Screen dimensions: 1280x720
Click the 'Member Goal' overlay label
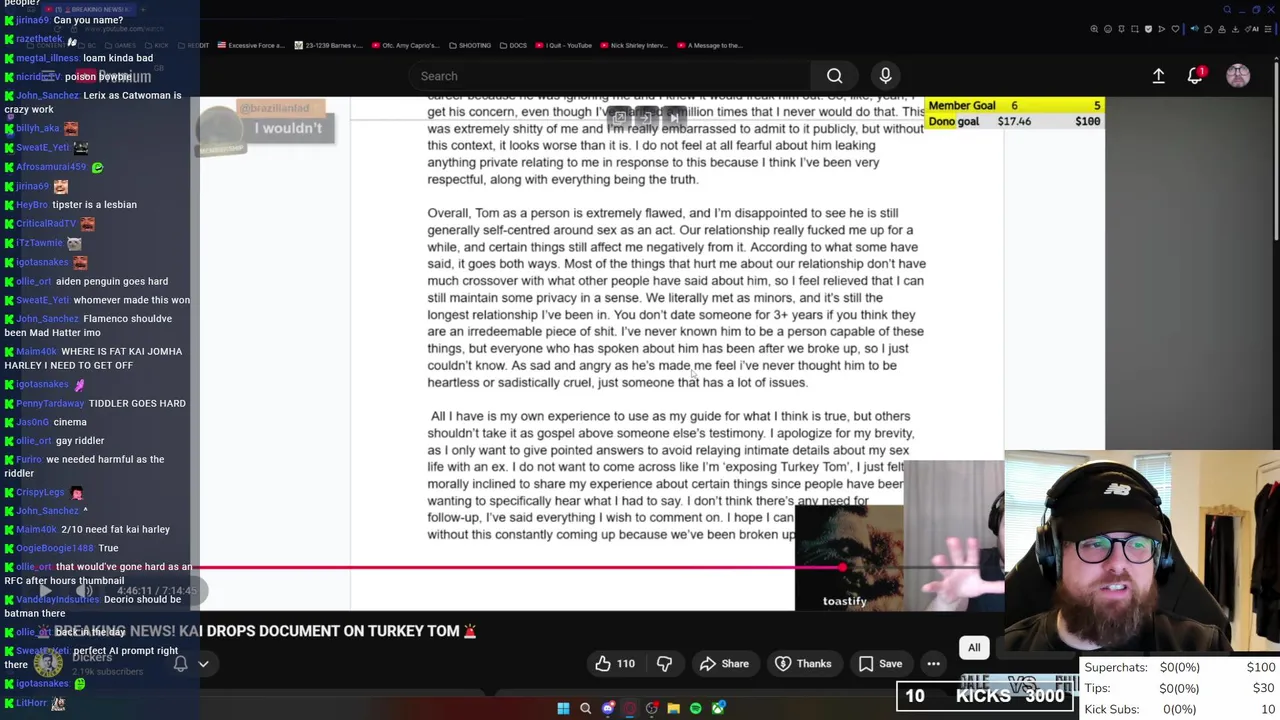coord(961,105)
